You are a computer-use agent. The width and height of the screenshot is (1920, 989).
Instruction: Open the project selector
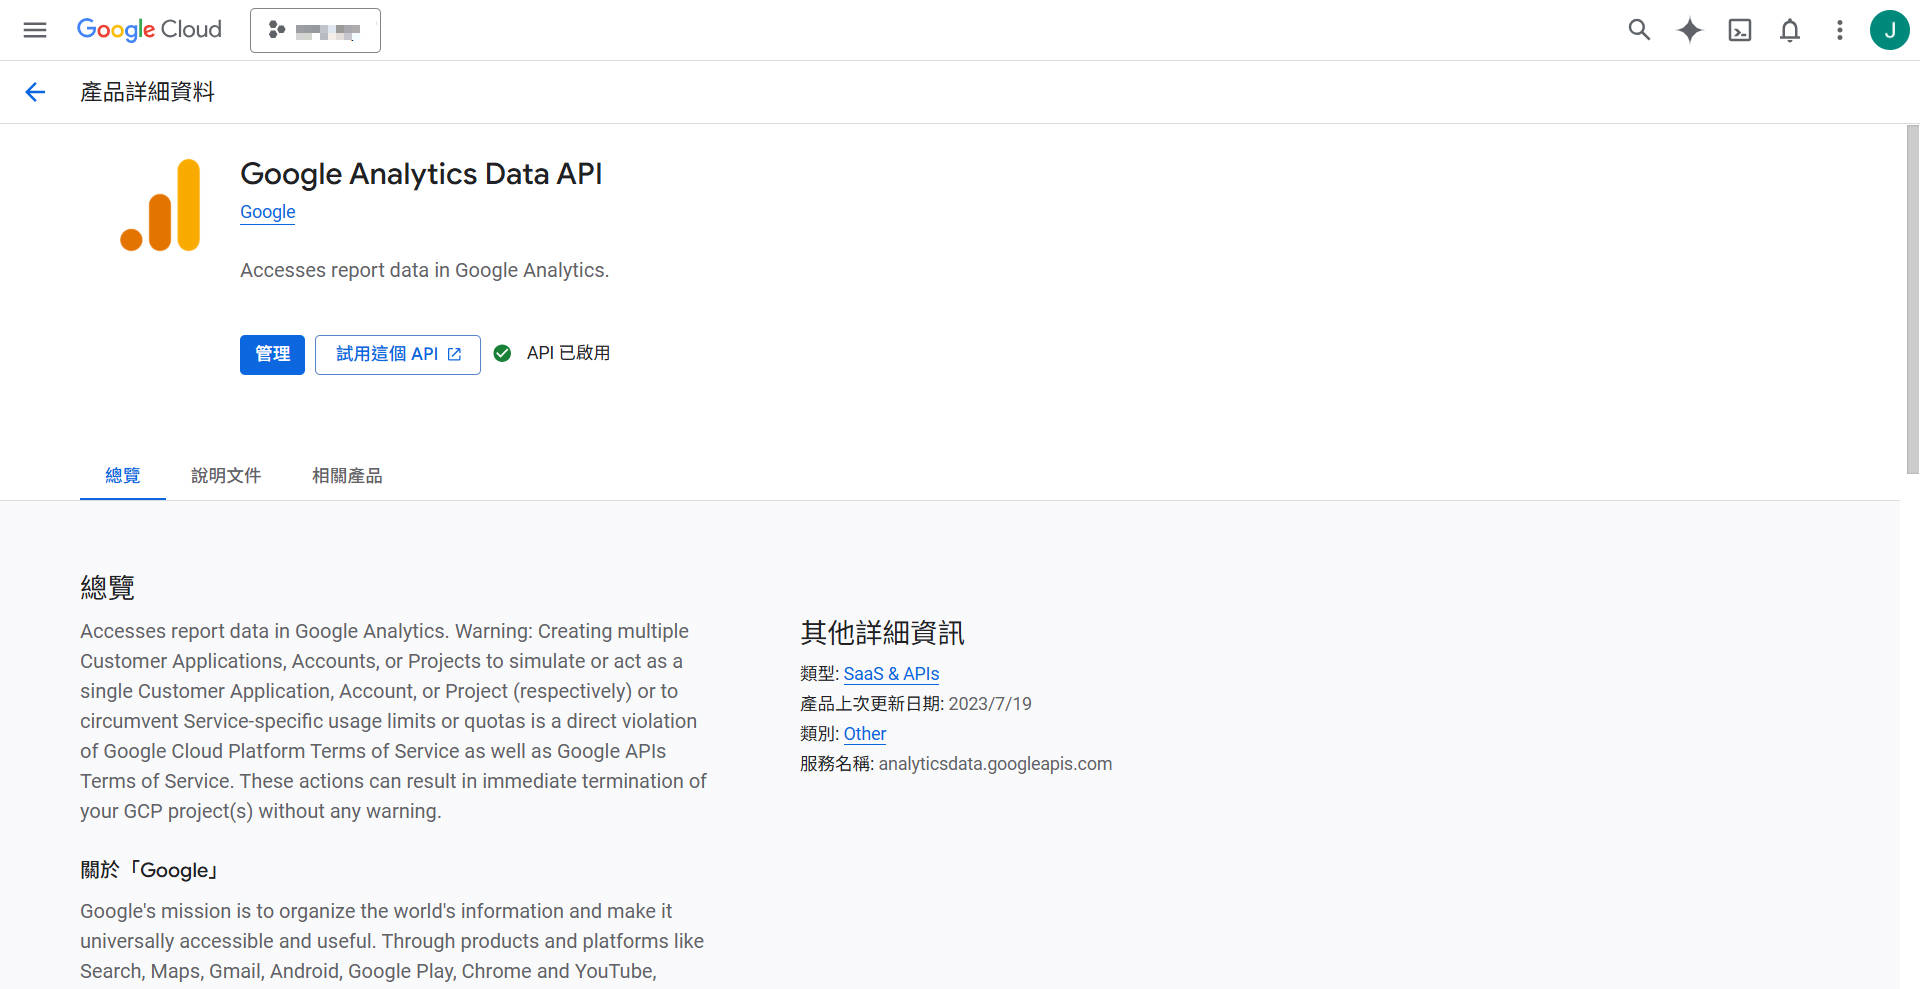point(315,30)
